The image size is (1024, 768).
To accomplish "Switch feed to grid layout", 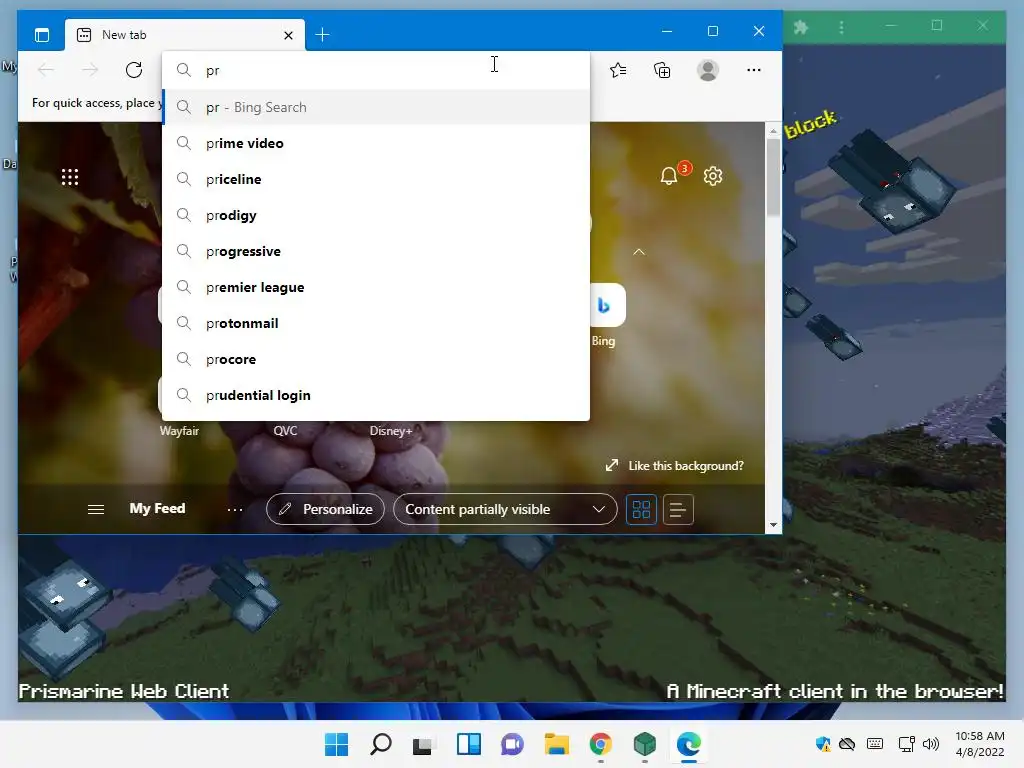I will [641, 509].
